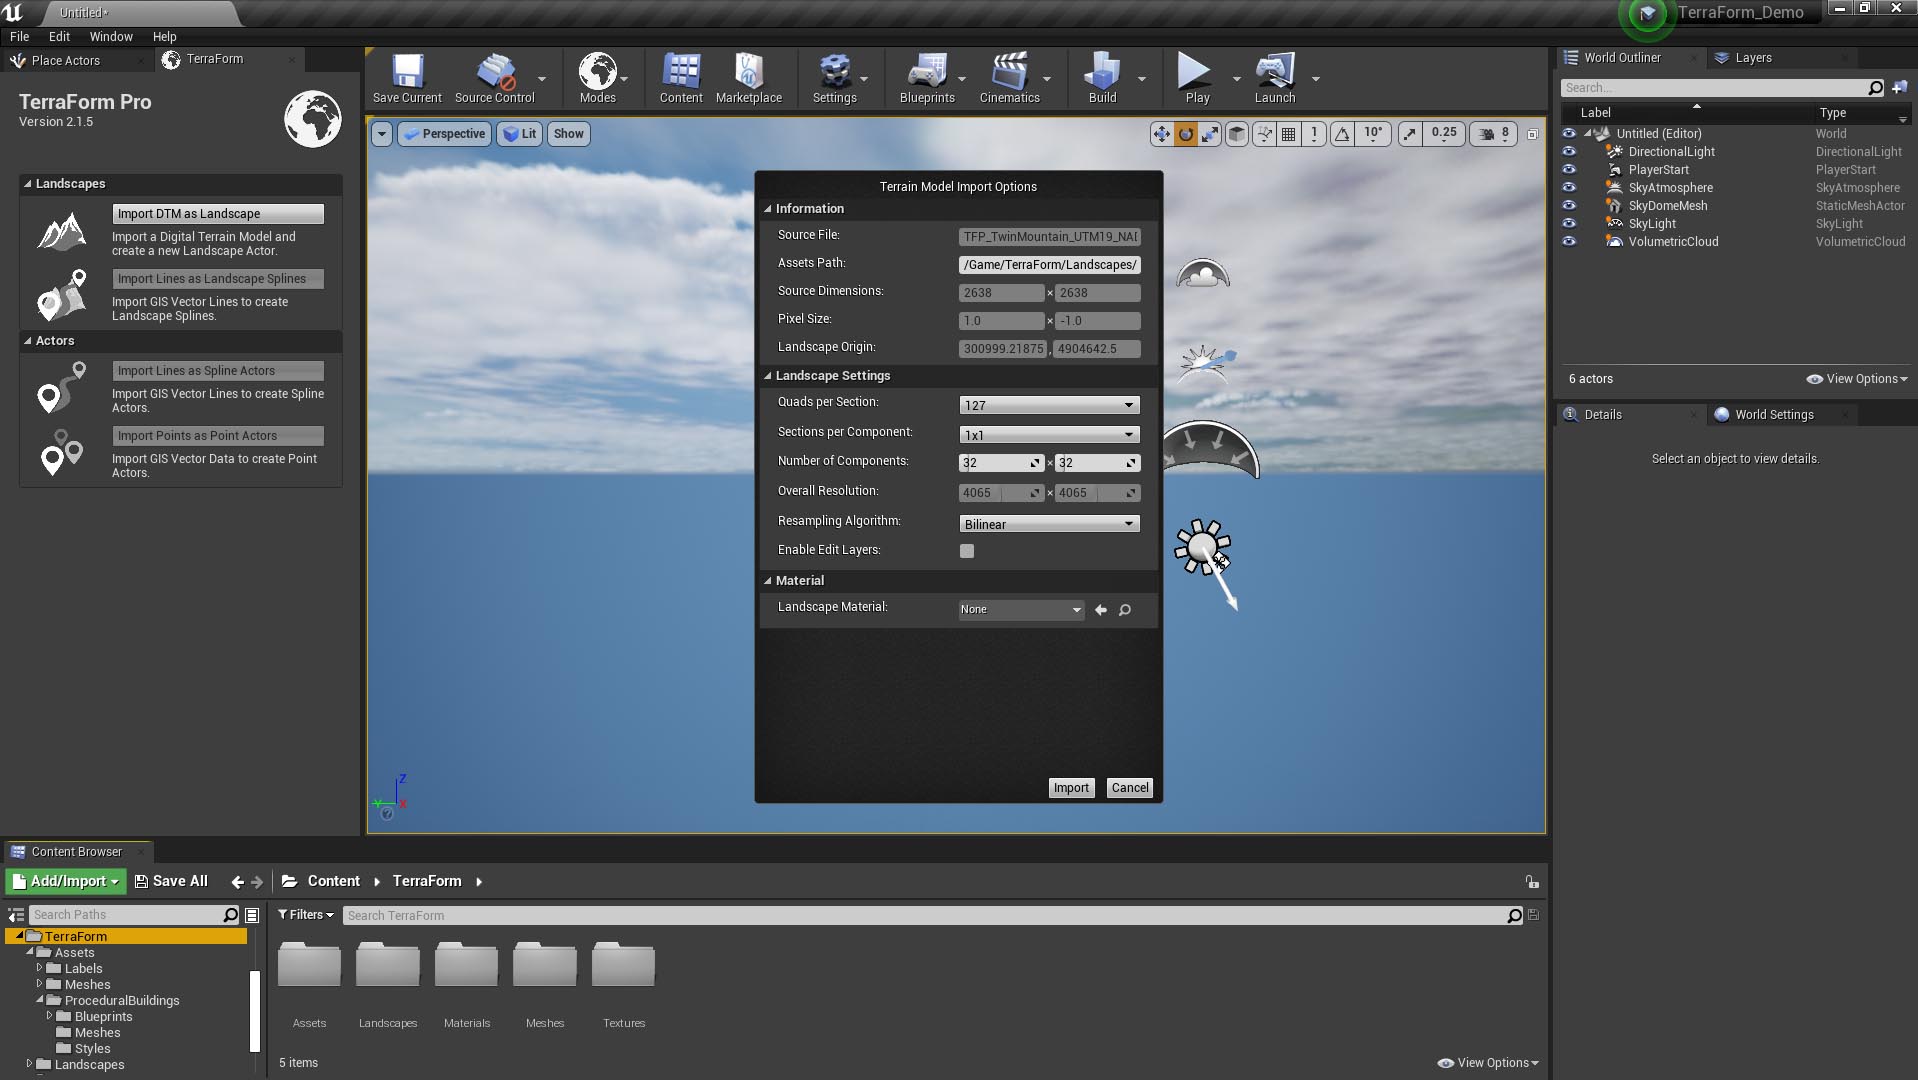This screenshot has height=1080, width=1918.
Task: Open Materials folder thumbnail
Action: tap(466, 965)
